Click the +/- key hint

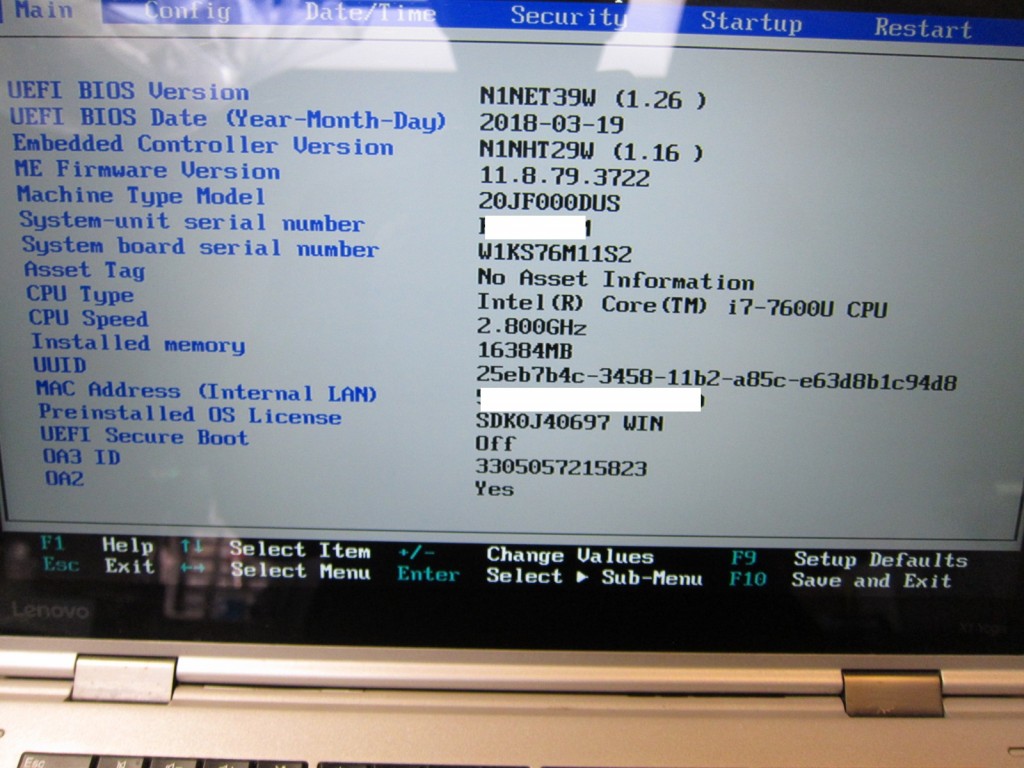coord(416,552)
